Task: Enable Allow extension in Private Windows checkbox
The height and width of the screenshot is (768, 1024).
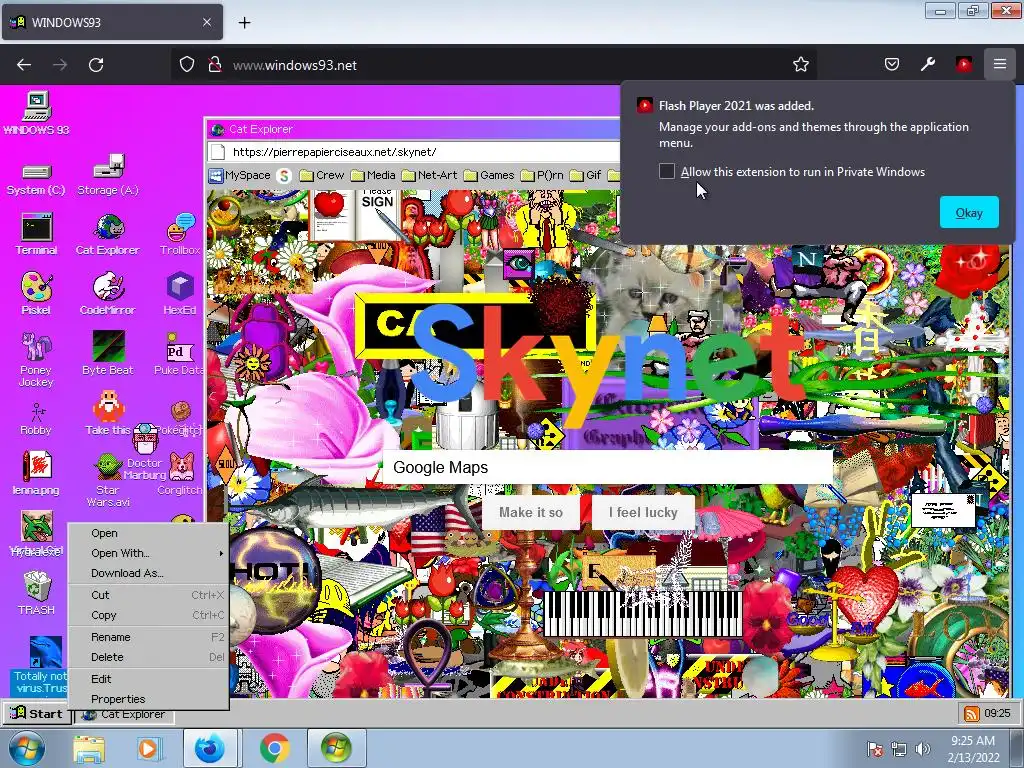Action: coord(667,171)
